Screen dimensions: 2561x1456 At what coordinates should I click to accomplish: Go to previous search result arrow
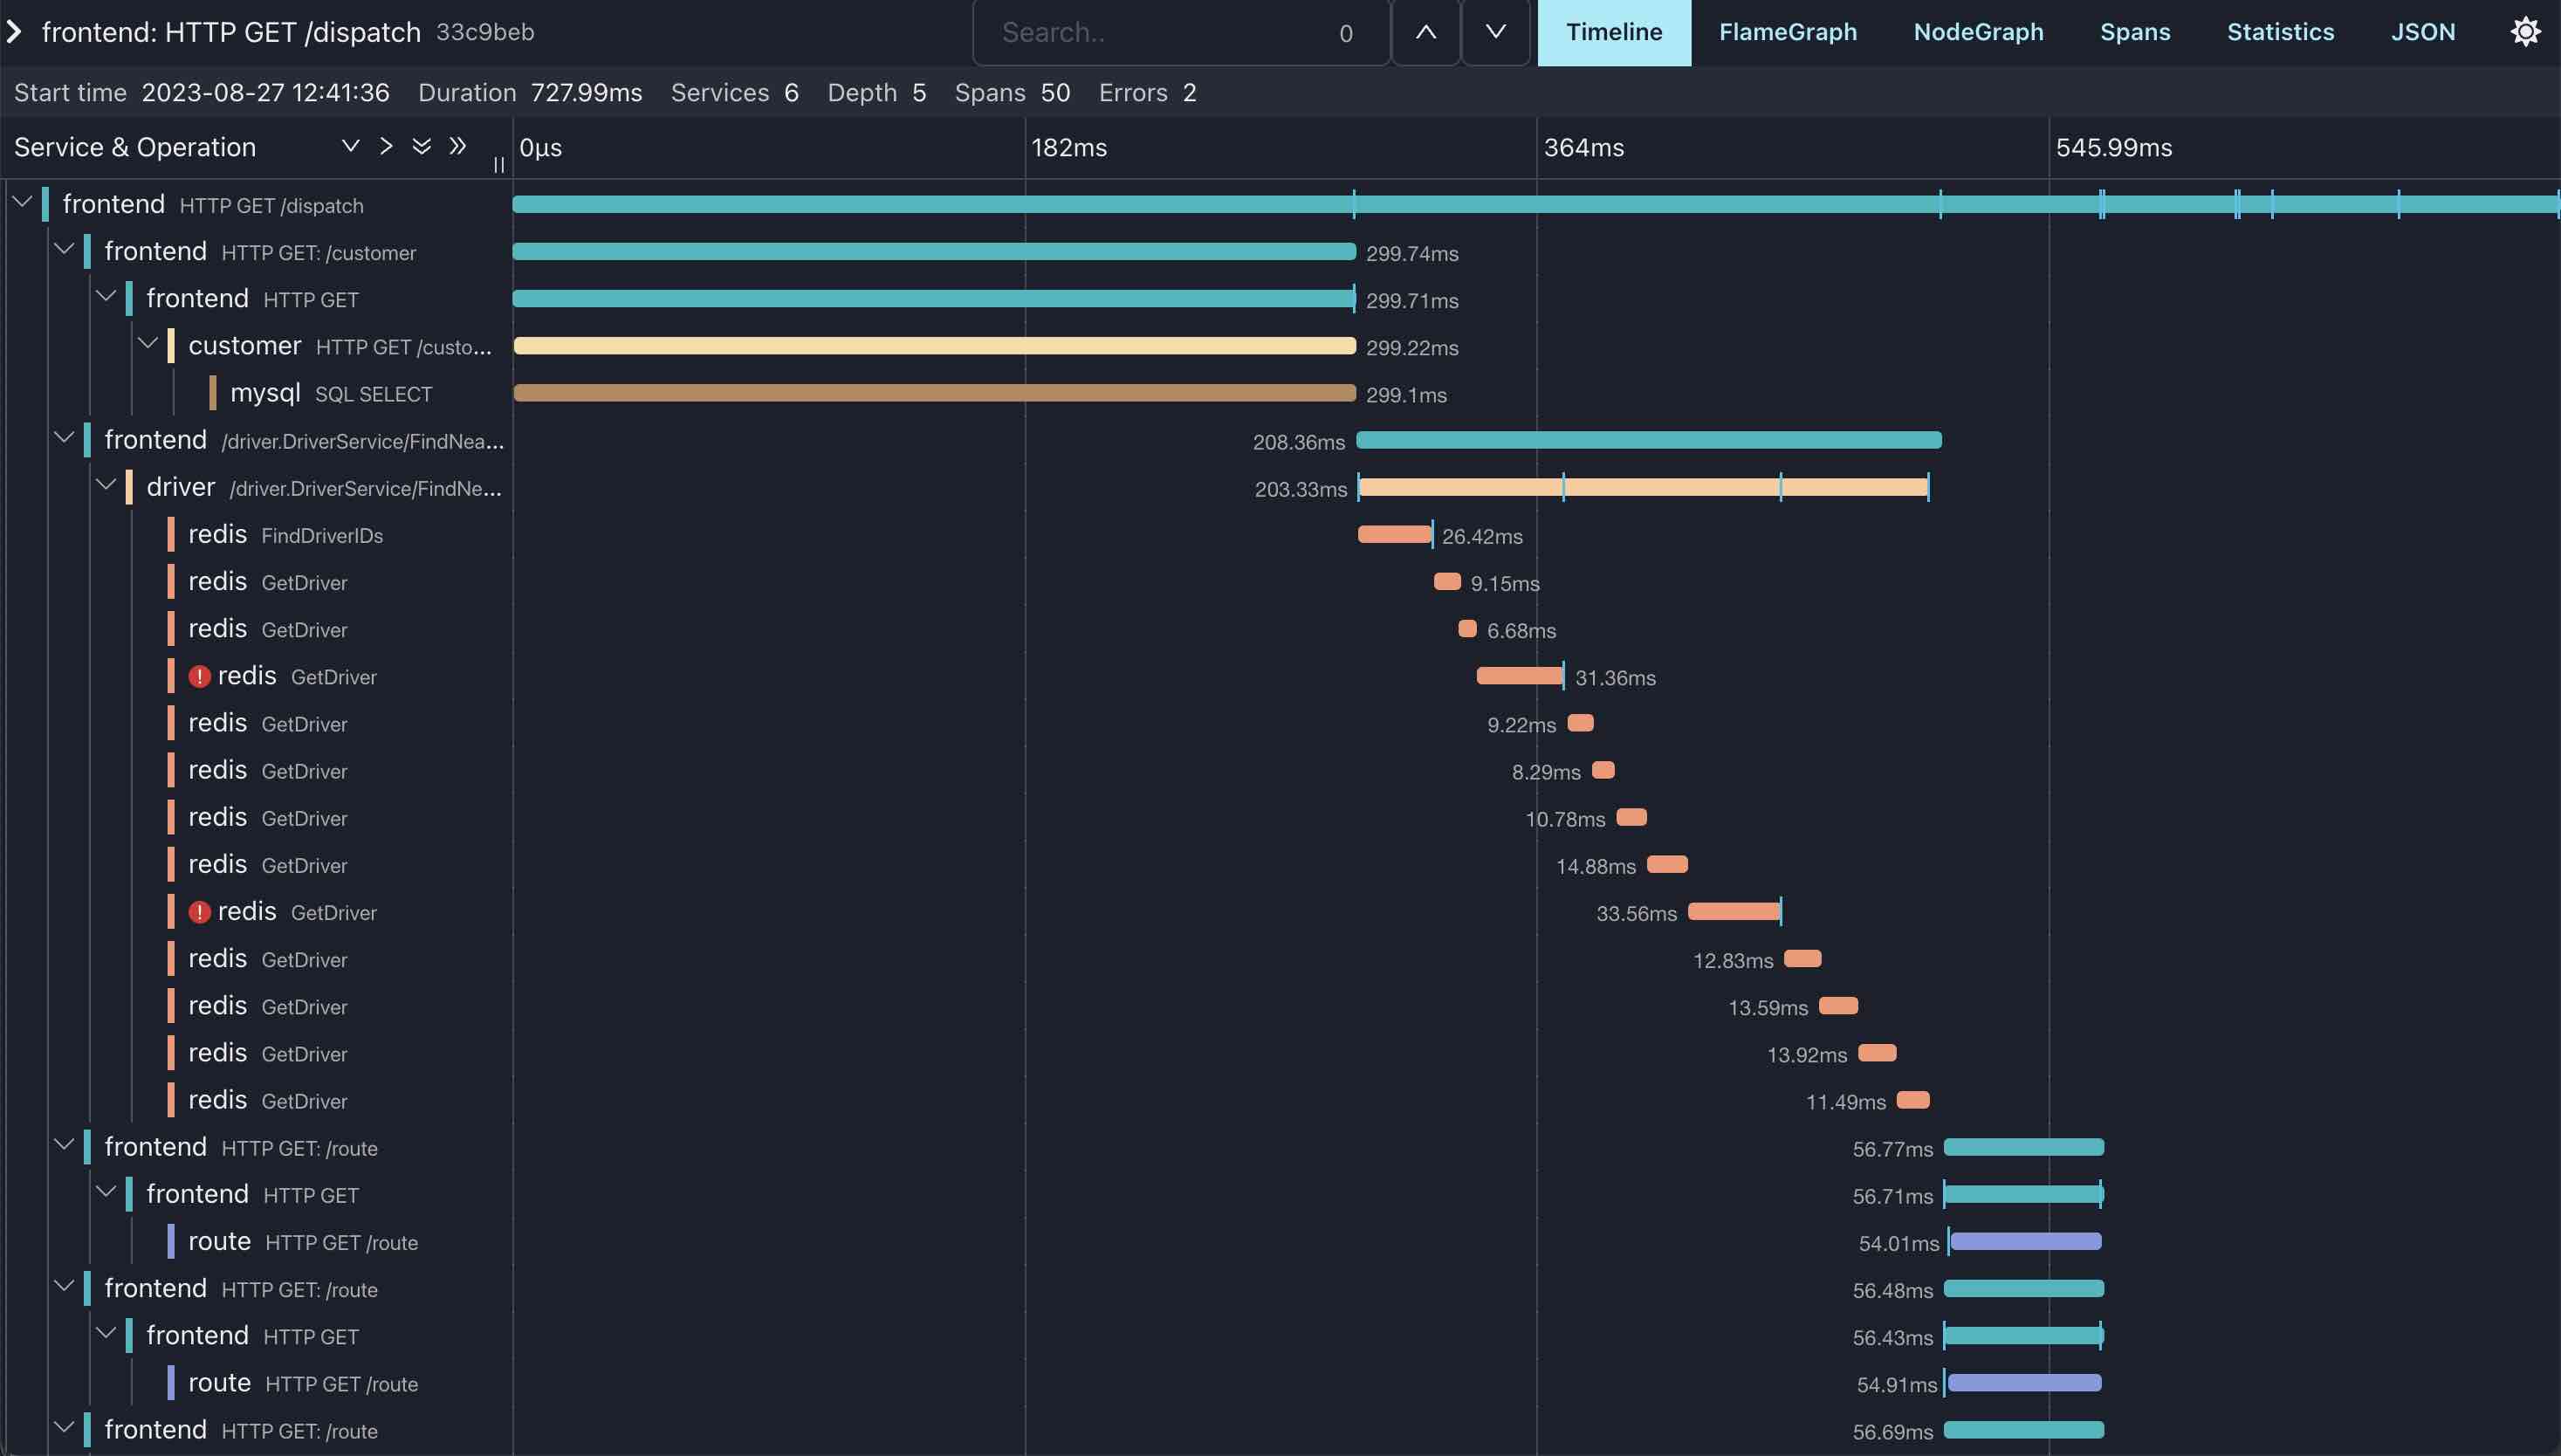coord(1426,32)
